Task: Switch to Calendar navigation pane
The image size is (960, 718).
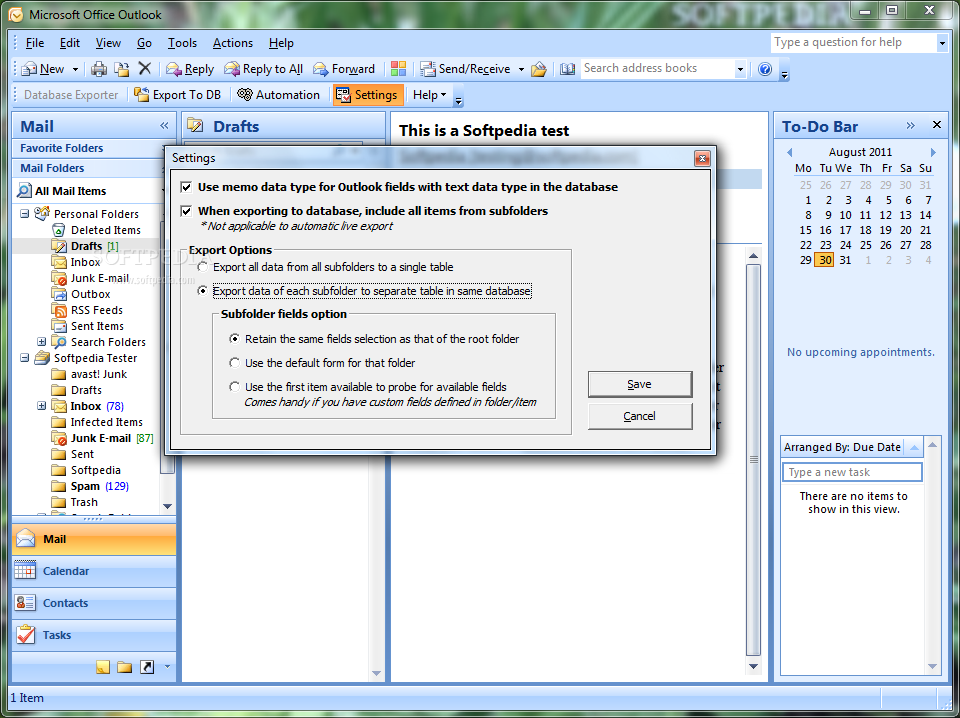Action: 94,571
